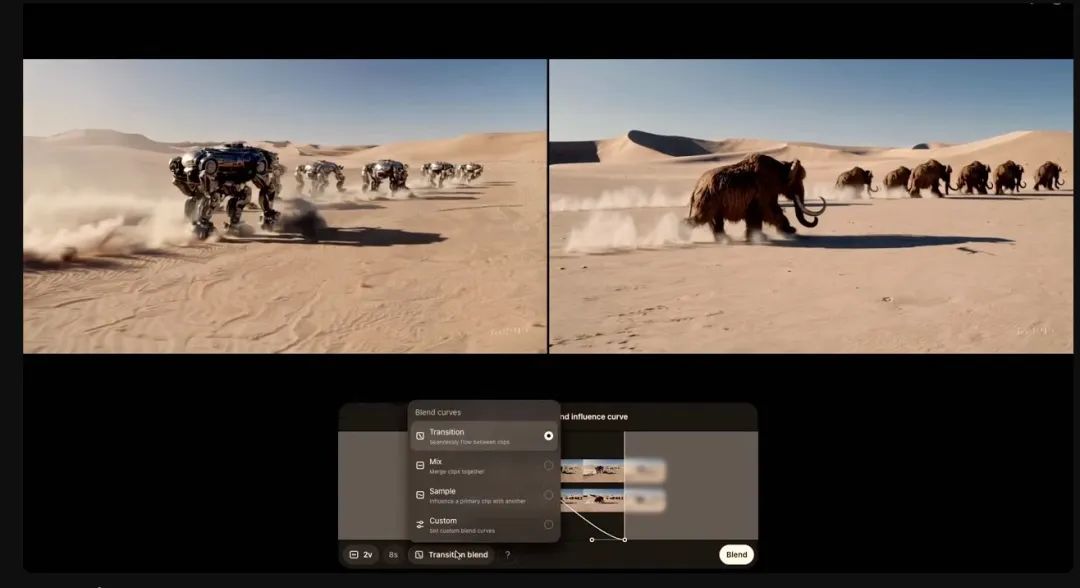Click the icon on the 2v variations button
1080x588 pixels.
click(354, 555)
